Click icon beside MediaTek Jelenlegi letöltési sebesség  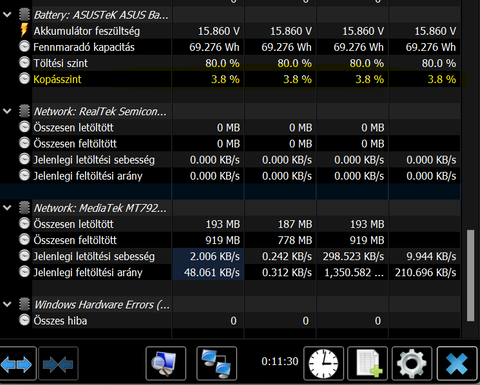pyautogui.click(x=24, y=256)
